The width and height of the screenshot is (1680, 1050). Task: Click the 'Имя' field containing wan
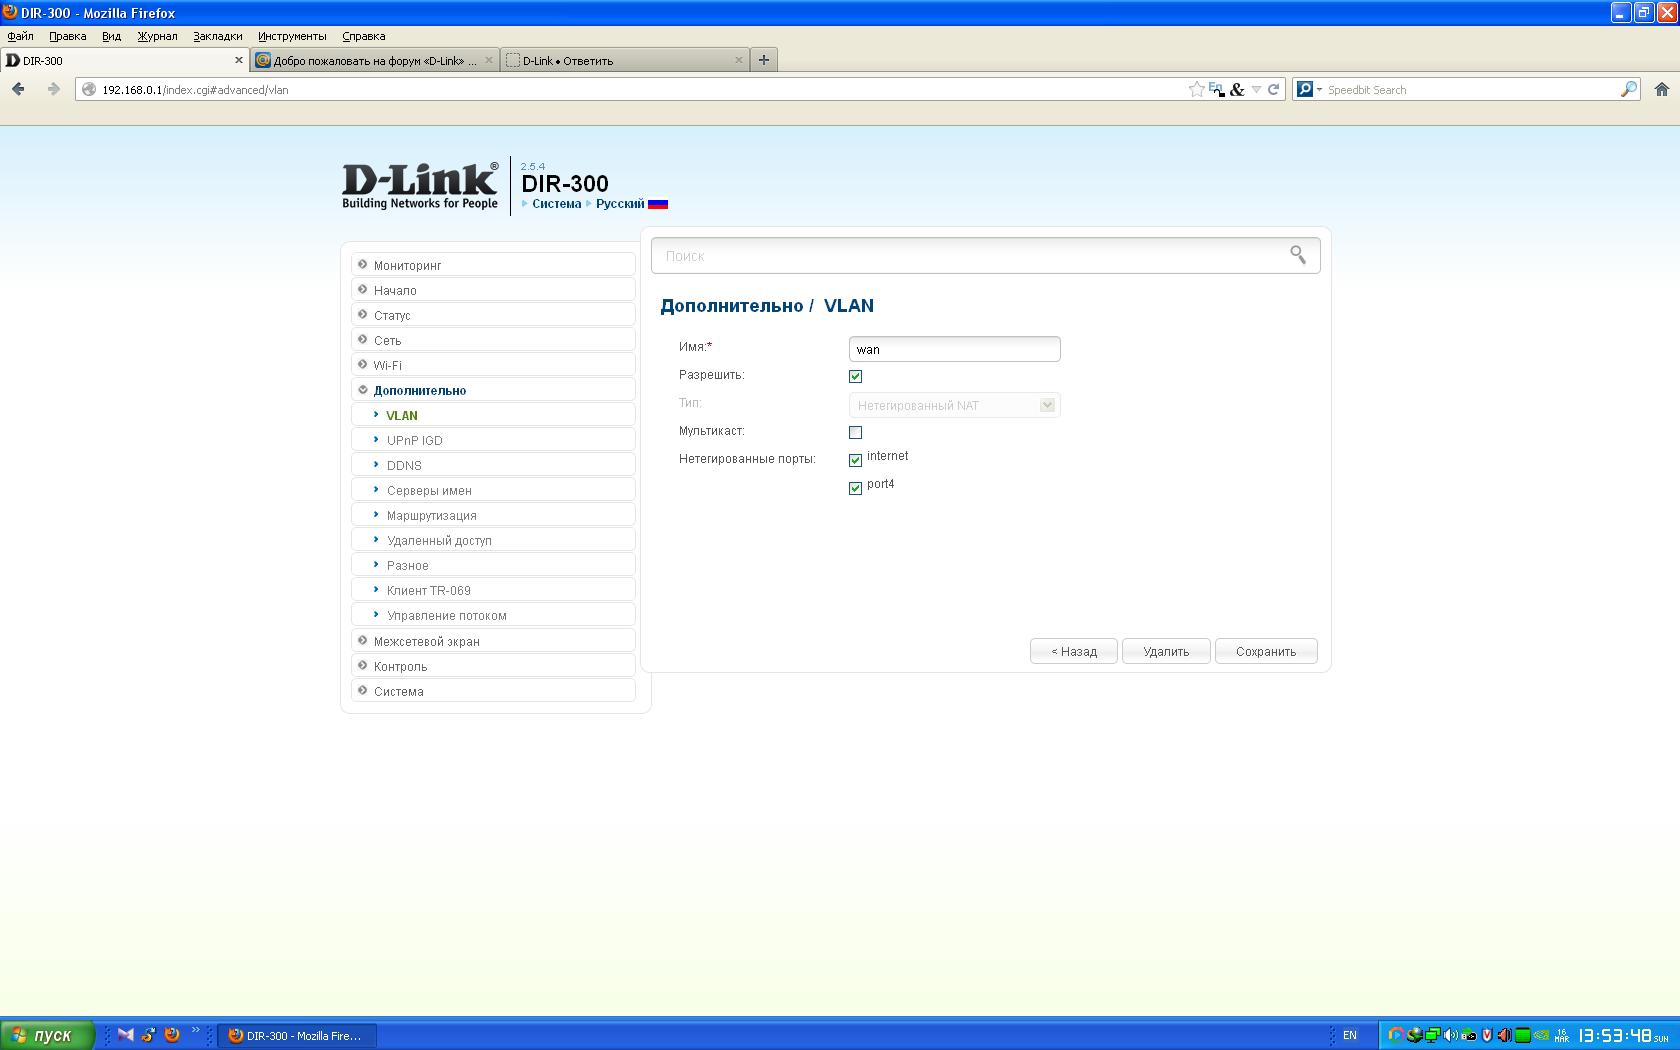click(x=954, y=349)
